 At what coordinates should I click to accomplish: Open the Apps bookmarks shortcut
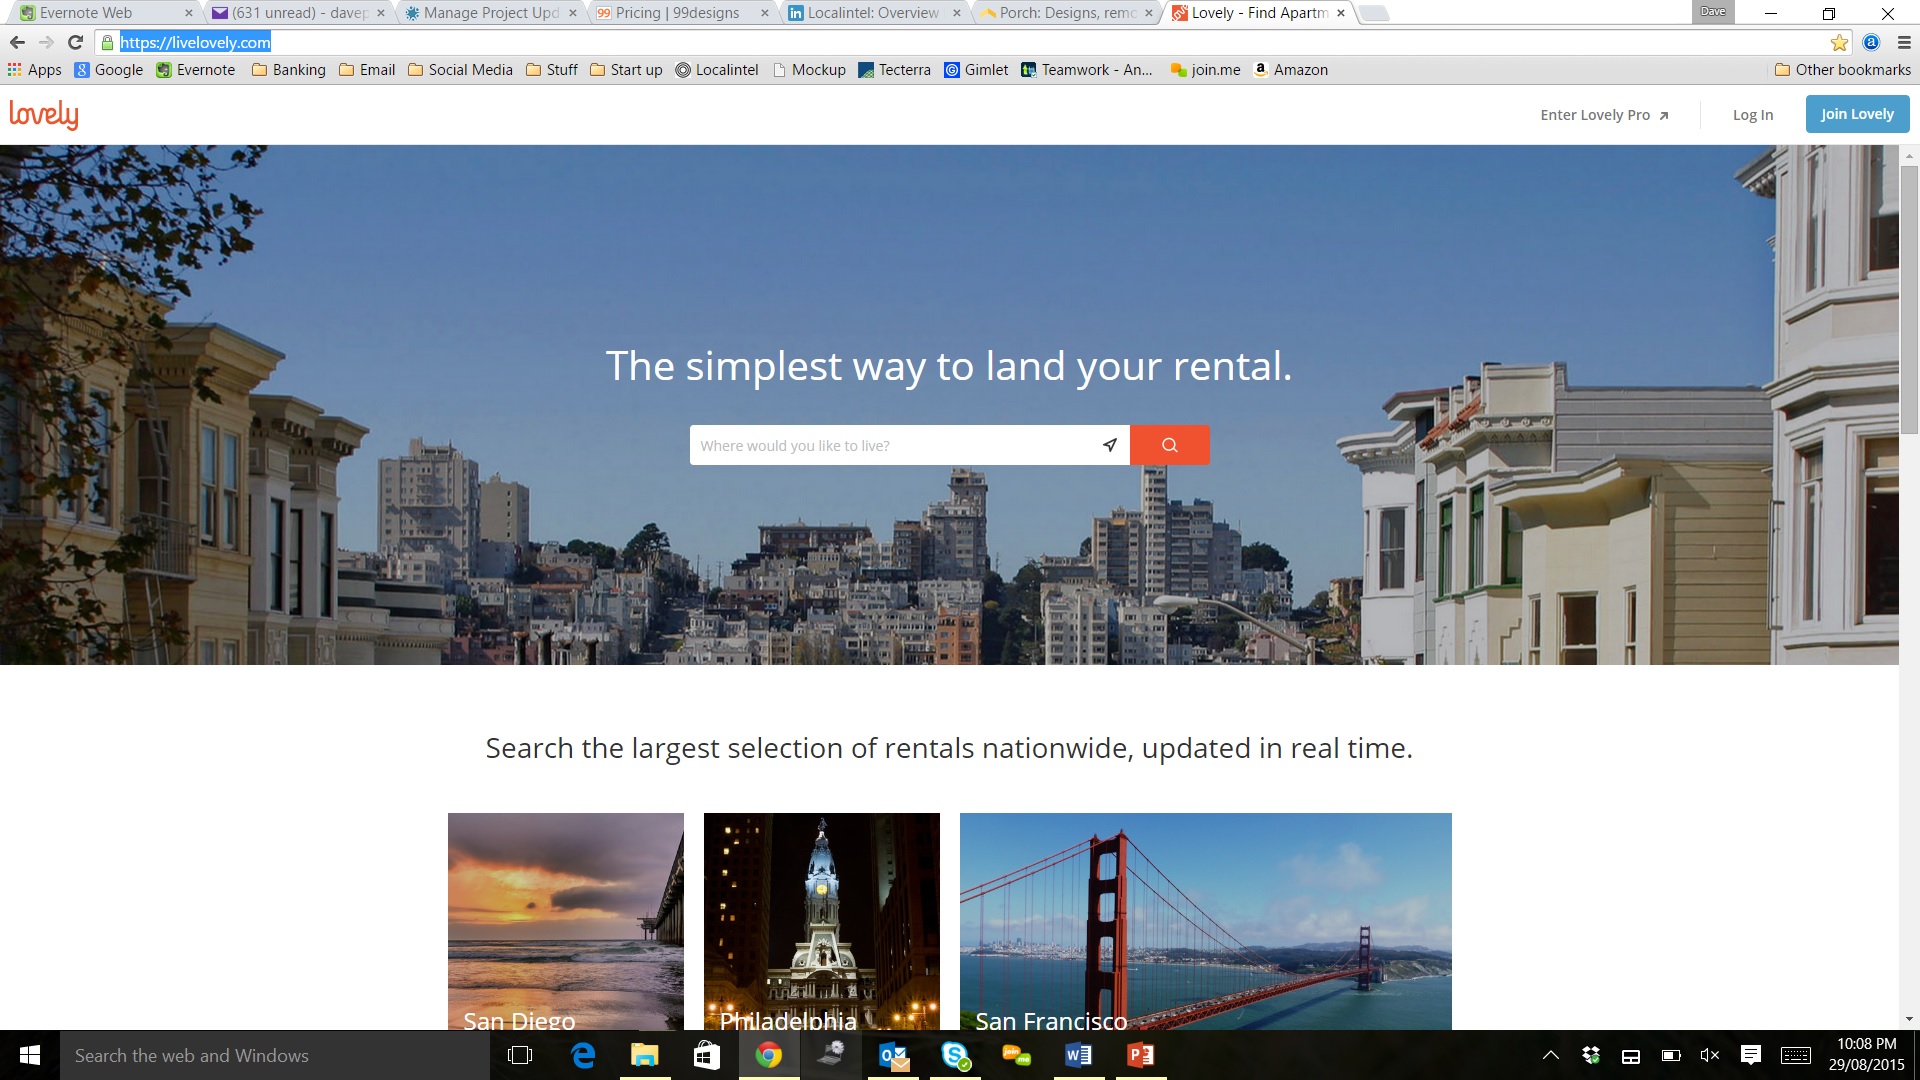[35, 70]
